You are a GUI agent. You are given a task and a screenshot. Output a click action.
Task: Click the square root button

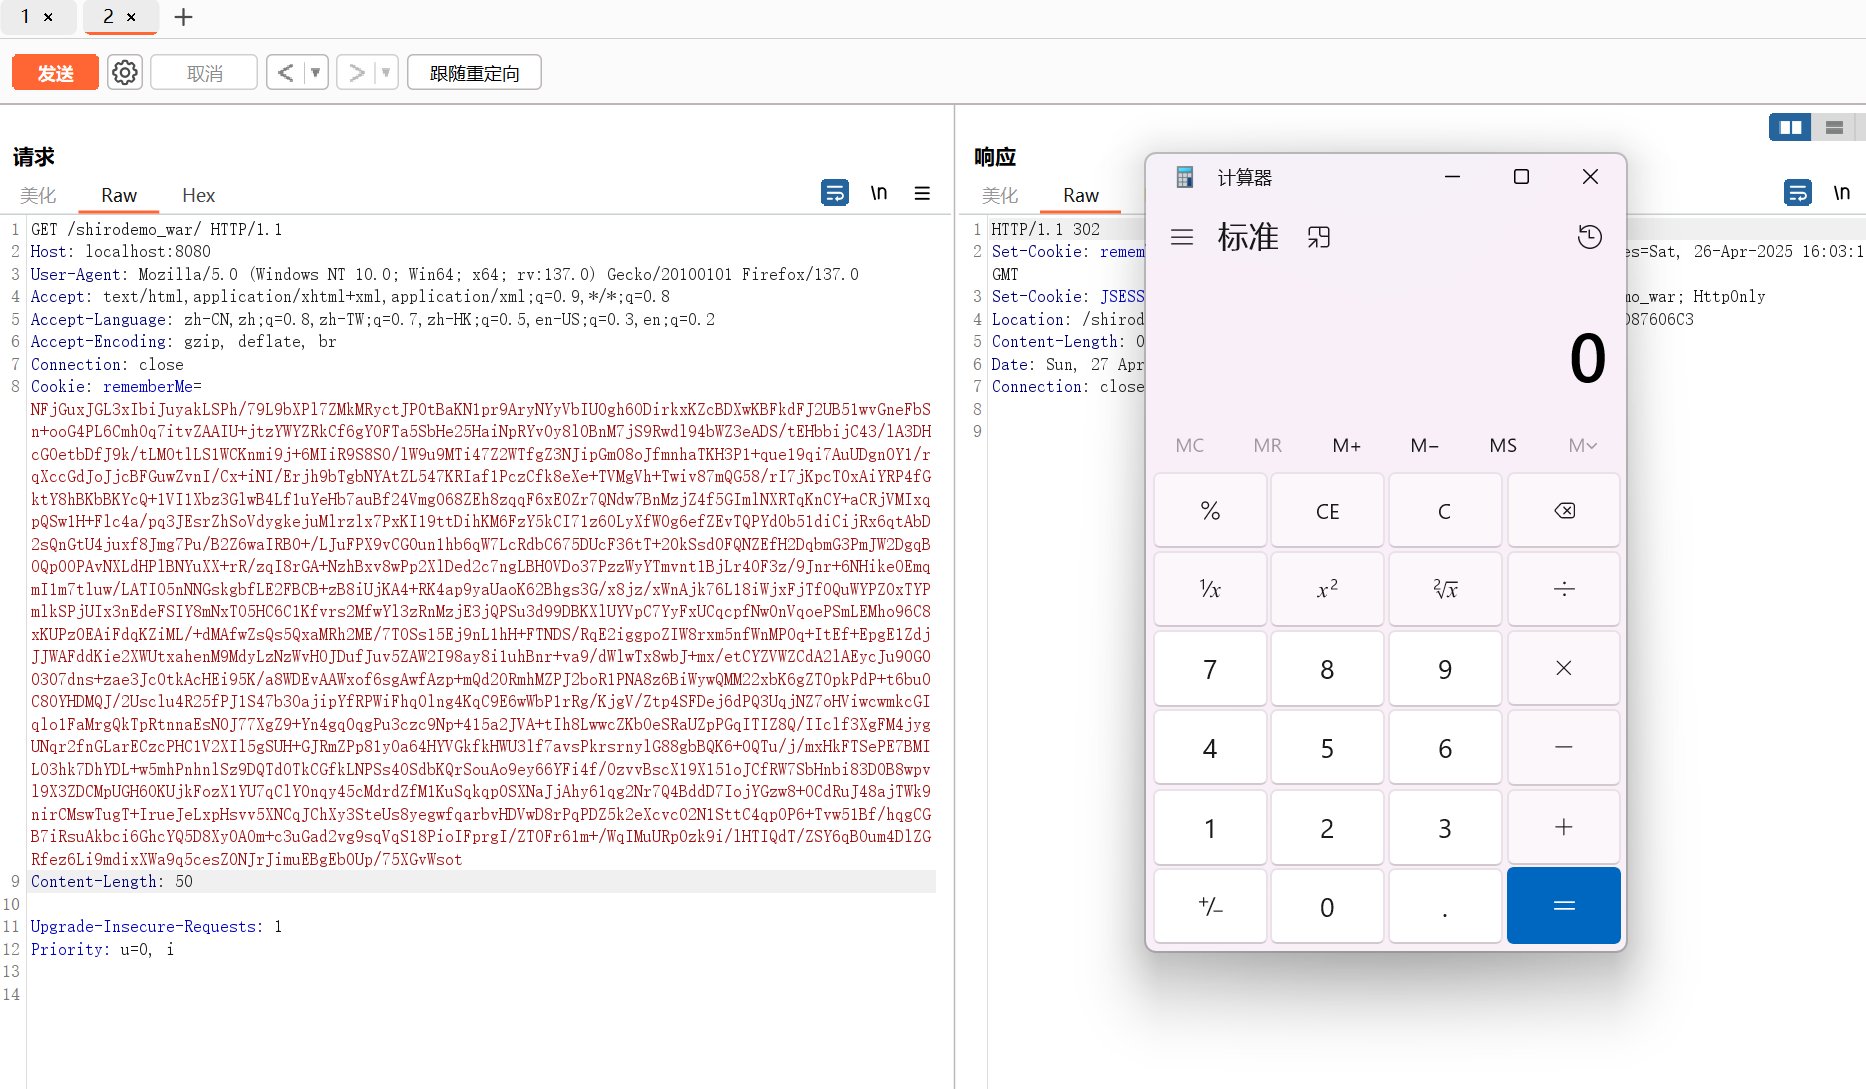(x=1444, y=589)
